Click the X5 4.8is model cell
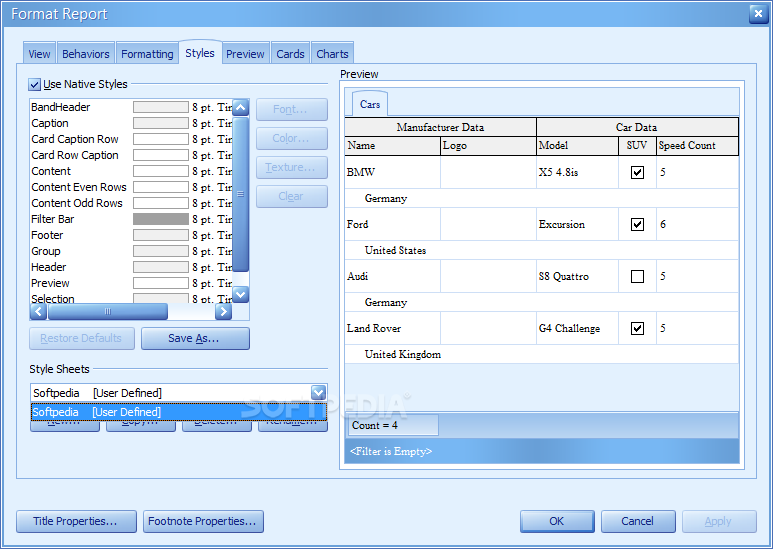773x549 pixels. (577, 172)
